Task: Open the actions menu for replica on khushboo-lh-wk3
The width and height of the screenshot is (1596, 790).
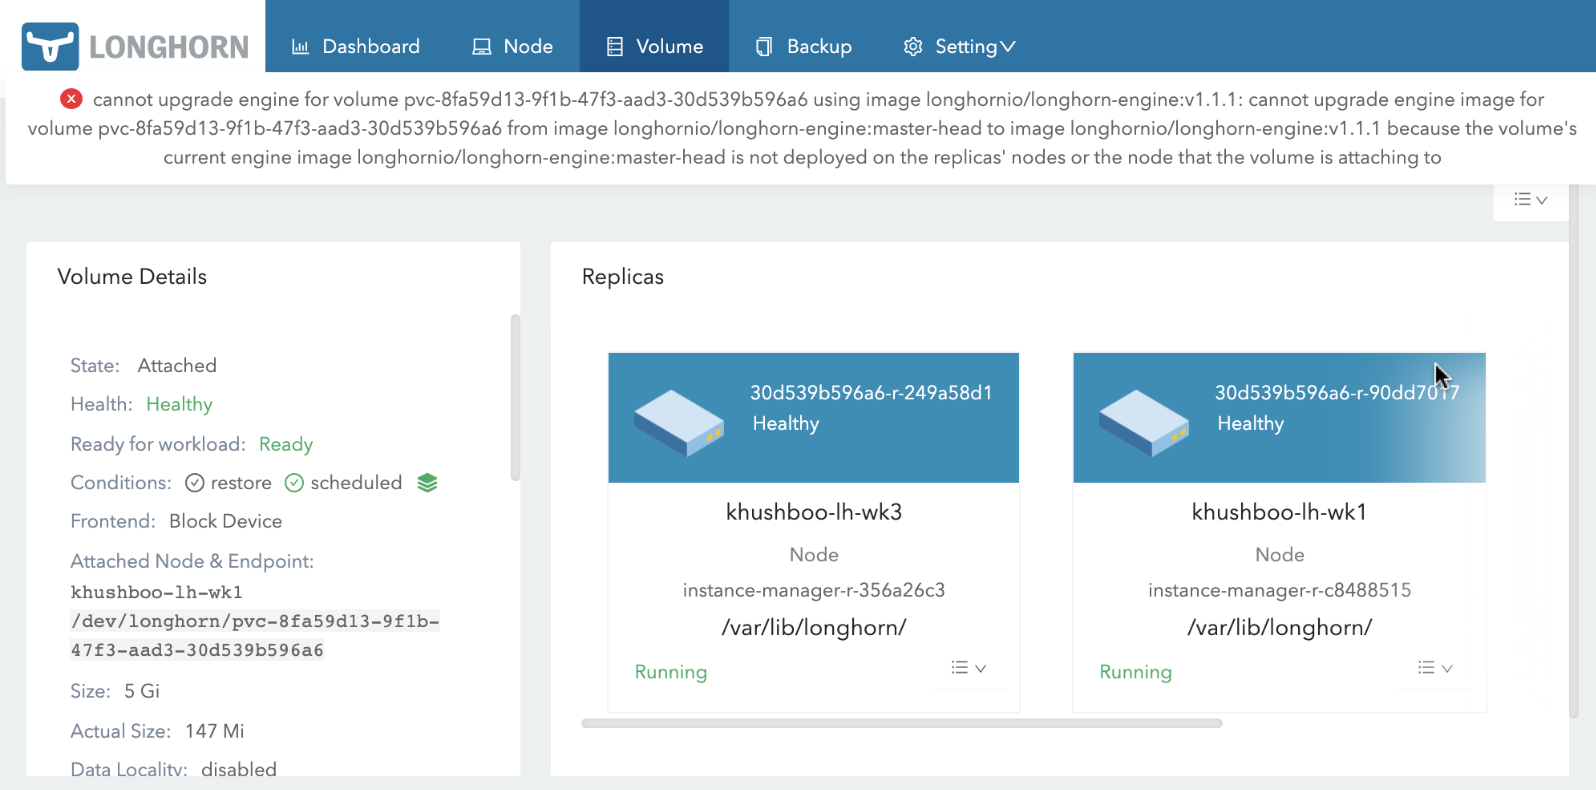Action: [968, 668]
